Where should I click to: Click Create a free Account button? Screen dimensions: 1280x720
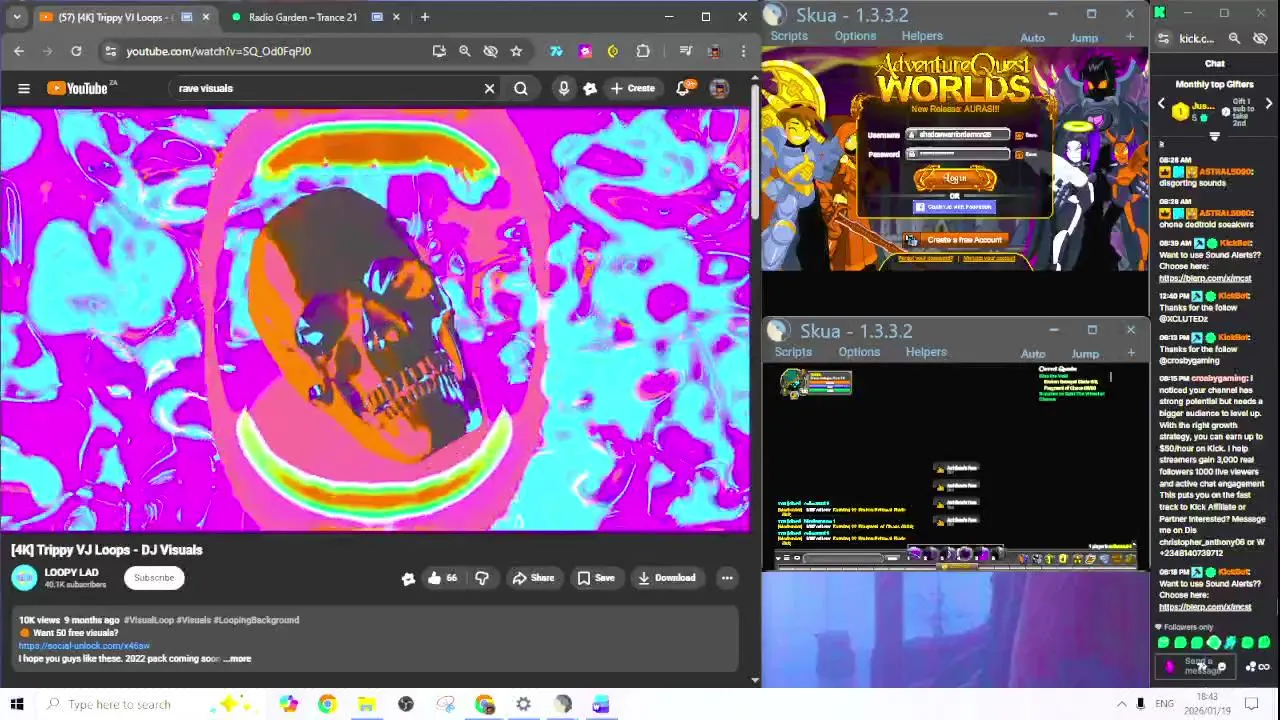(956, 240)
